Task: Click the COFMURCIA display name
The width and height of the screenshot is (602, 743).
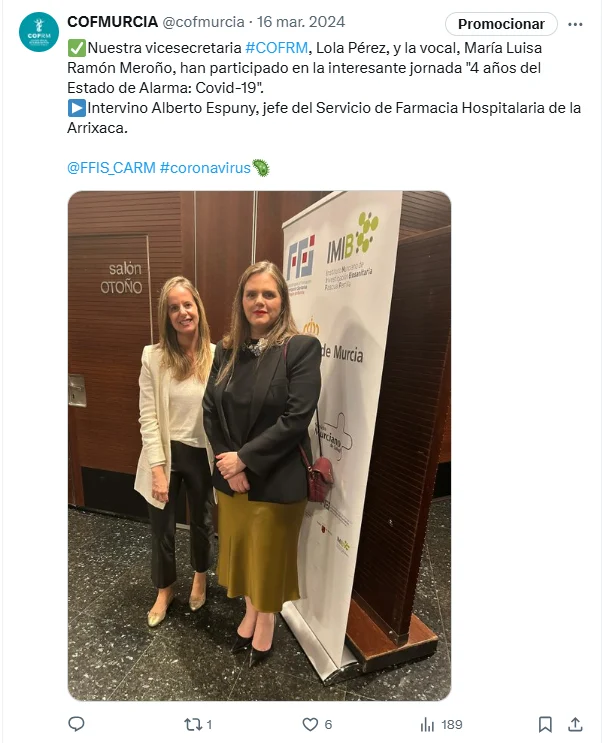Action: coord(112,21)
